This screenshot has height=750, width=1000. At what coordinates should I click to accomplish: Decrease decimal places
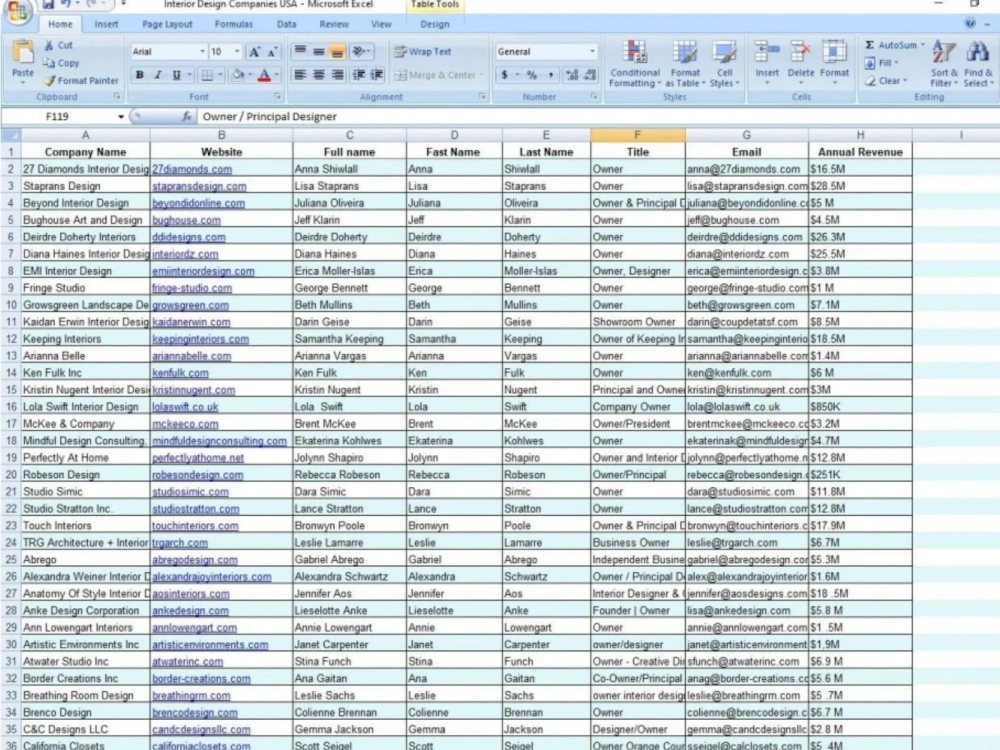pyautogui.click(x=591, y=75)
